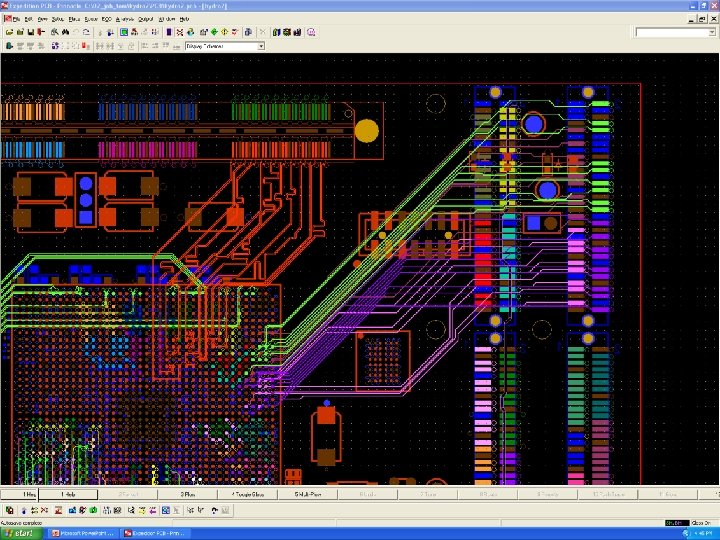This screenshot has height=540, width=720.
Task: Open the File menu
Action: coord(16,19)
